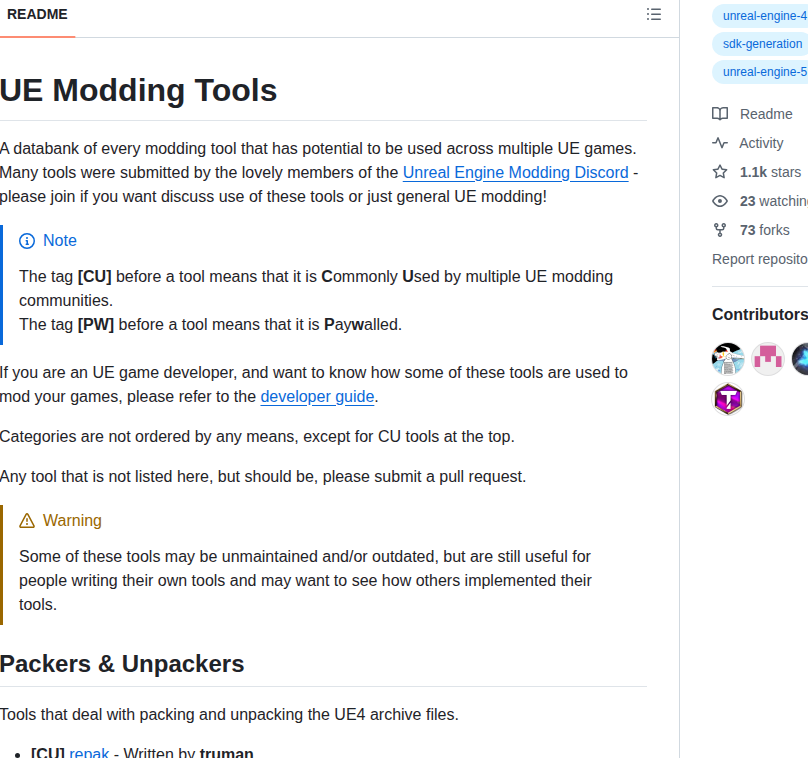Click the Note callout label
This screenshot has width=808, height=758.
[x=60, y=241]
